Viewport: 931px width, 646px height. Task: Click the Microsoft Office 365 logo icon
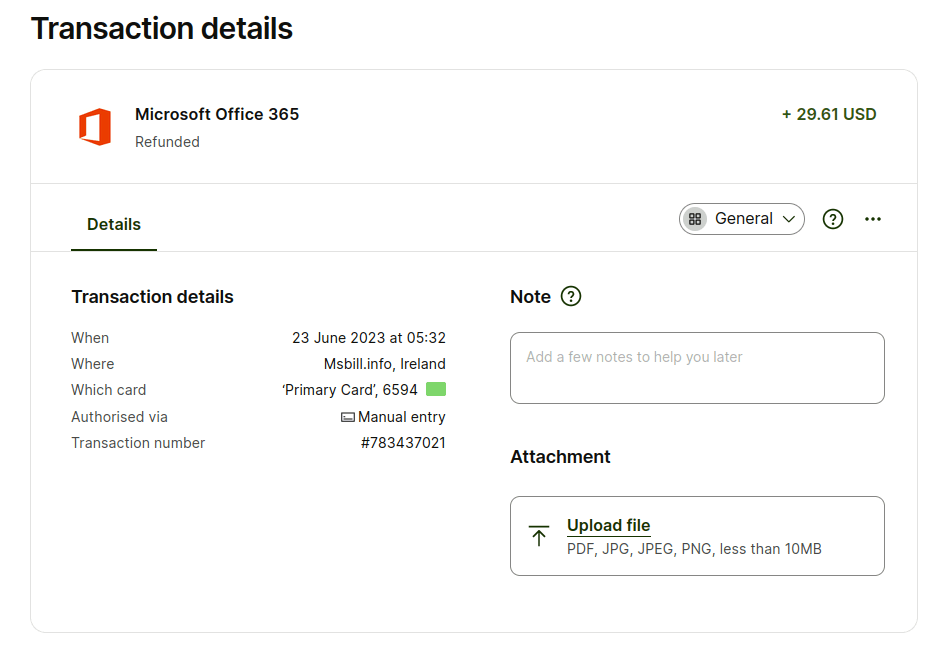(x=95, y=126)
